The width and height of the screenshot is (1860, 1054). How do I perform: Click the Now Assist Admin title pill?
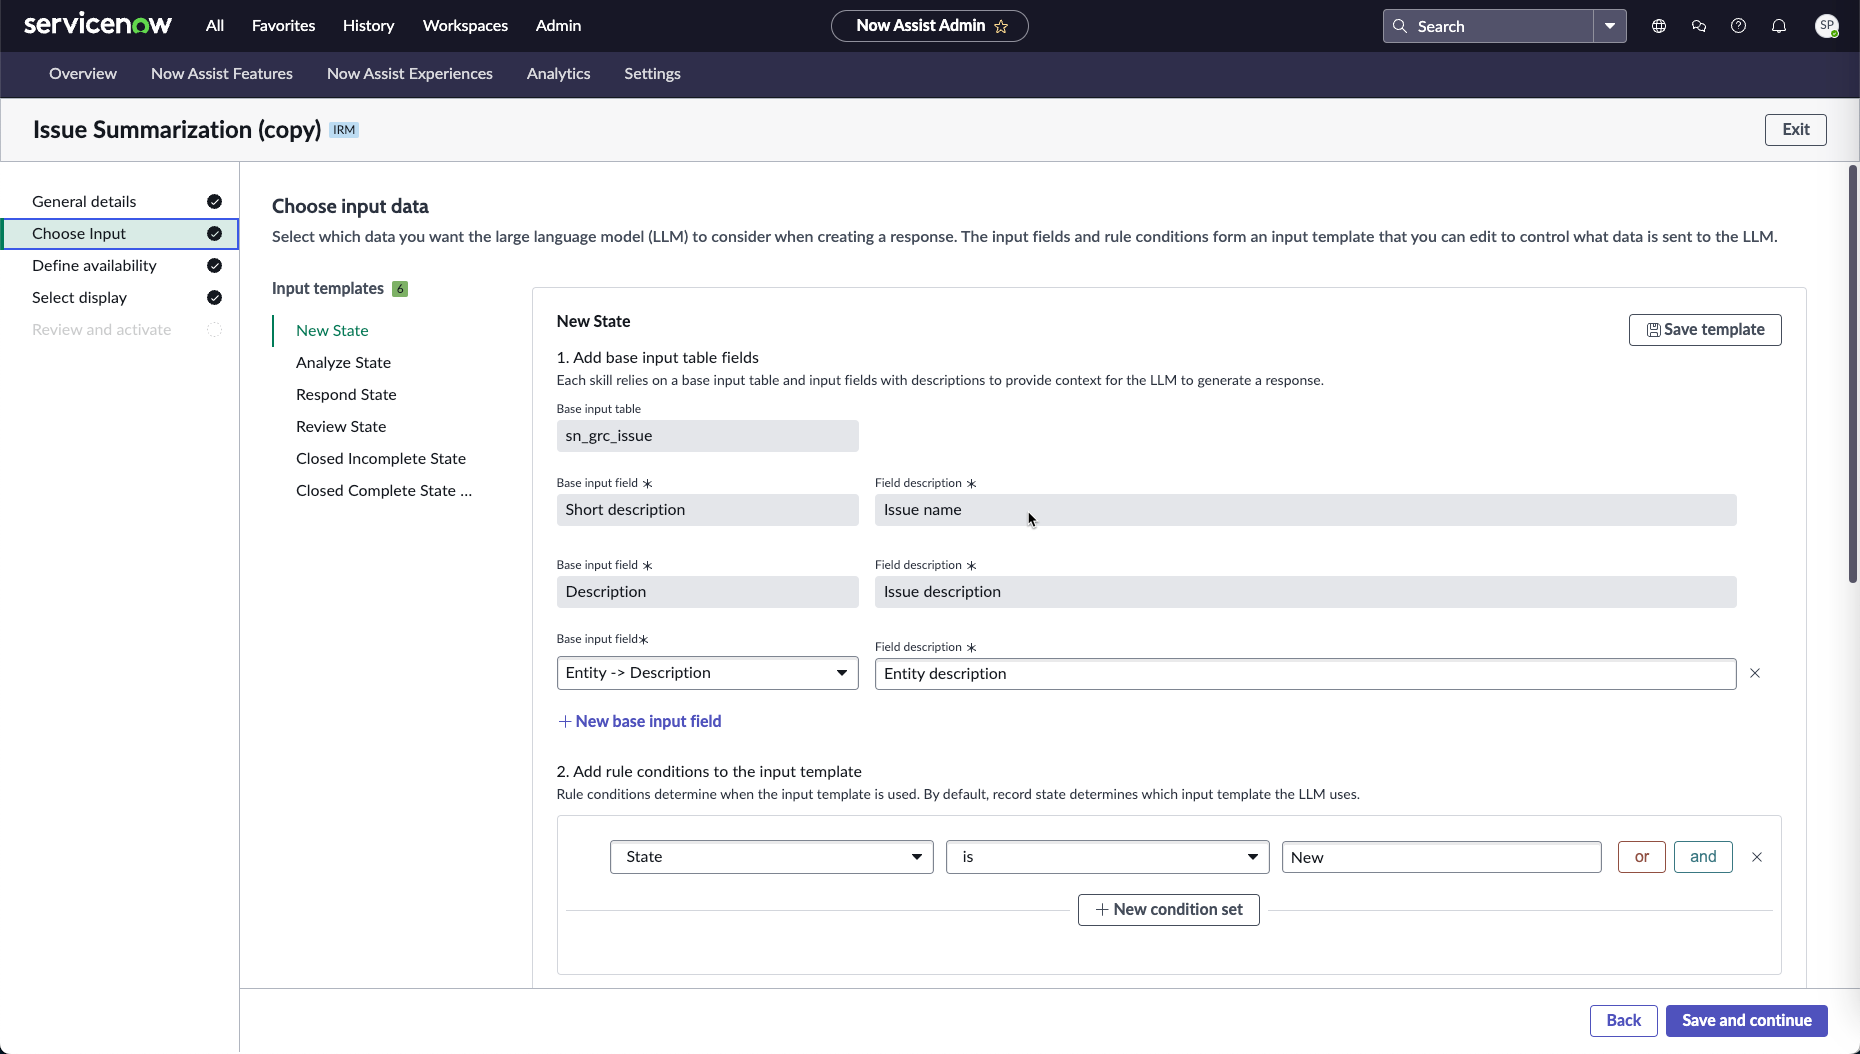[929, 26]
